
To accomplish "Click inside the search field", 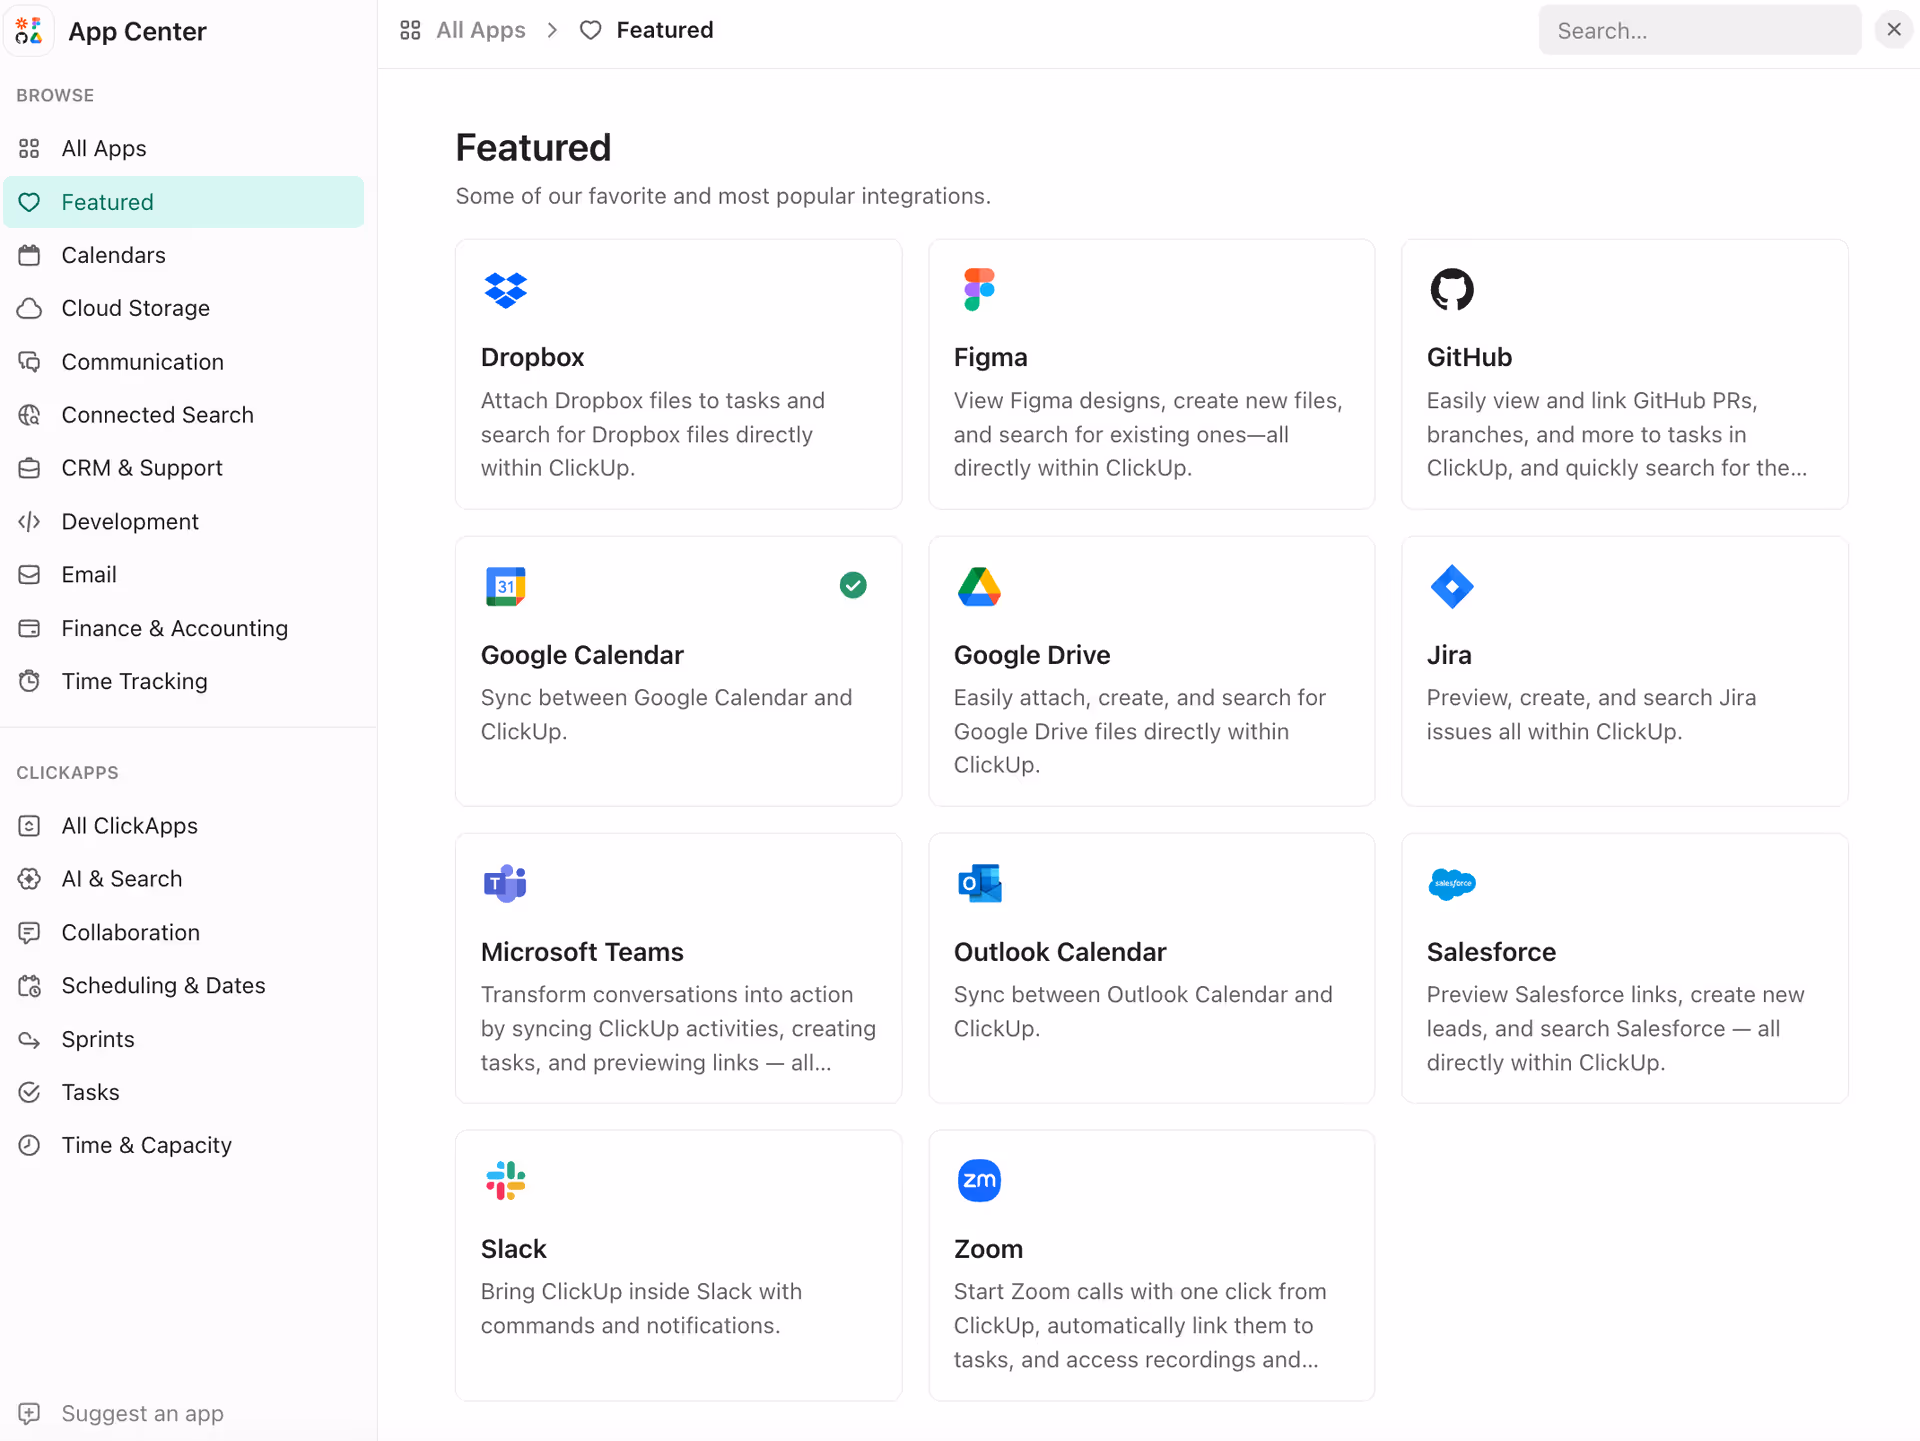I will click(1700, 30).
